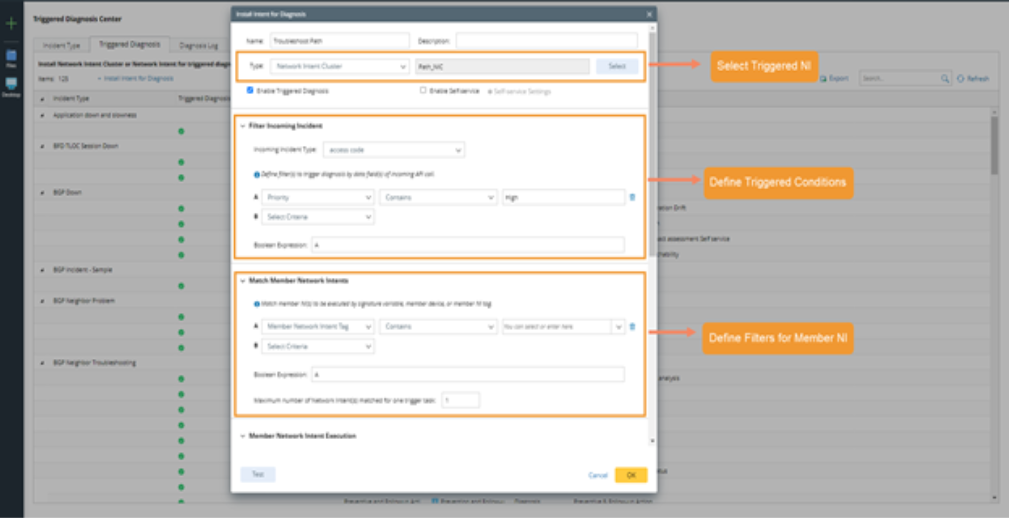The width and height of the screenshot is (1010, 519).
Task: Delete filter row A under Filter Incoming Incident
Action: click(632, 198)
